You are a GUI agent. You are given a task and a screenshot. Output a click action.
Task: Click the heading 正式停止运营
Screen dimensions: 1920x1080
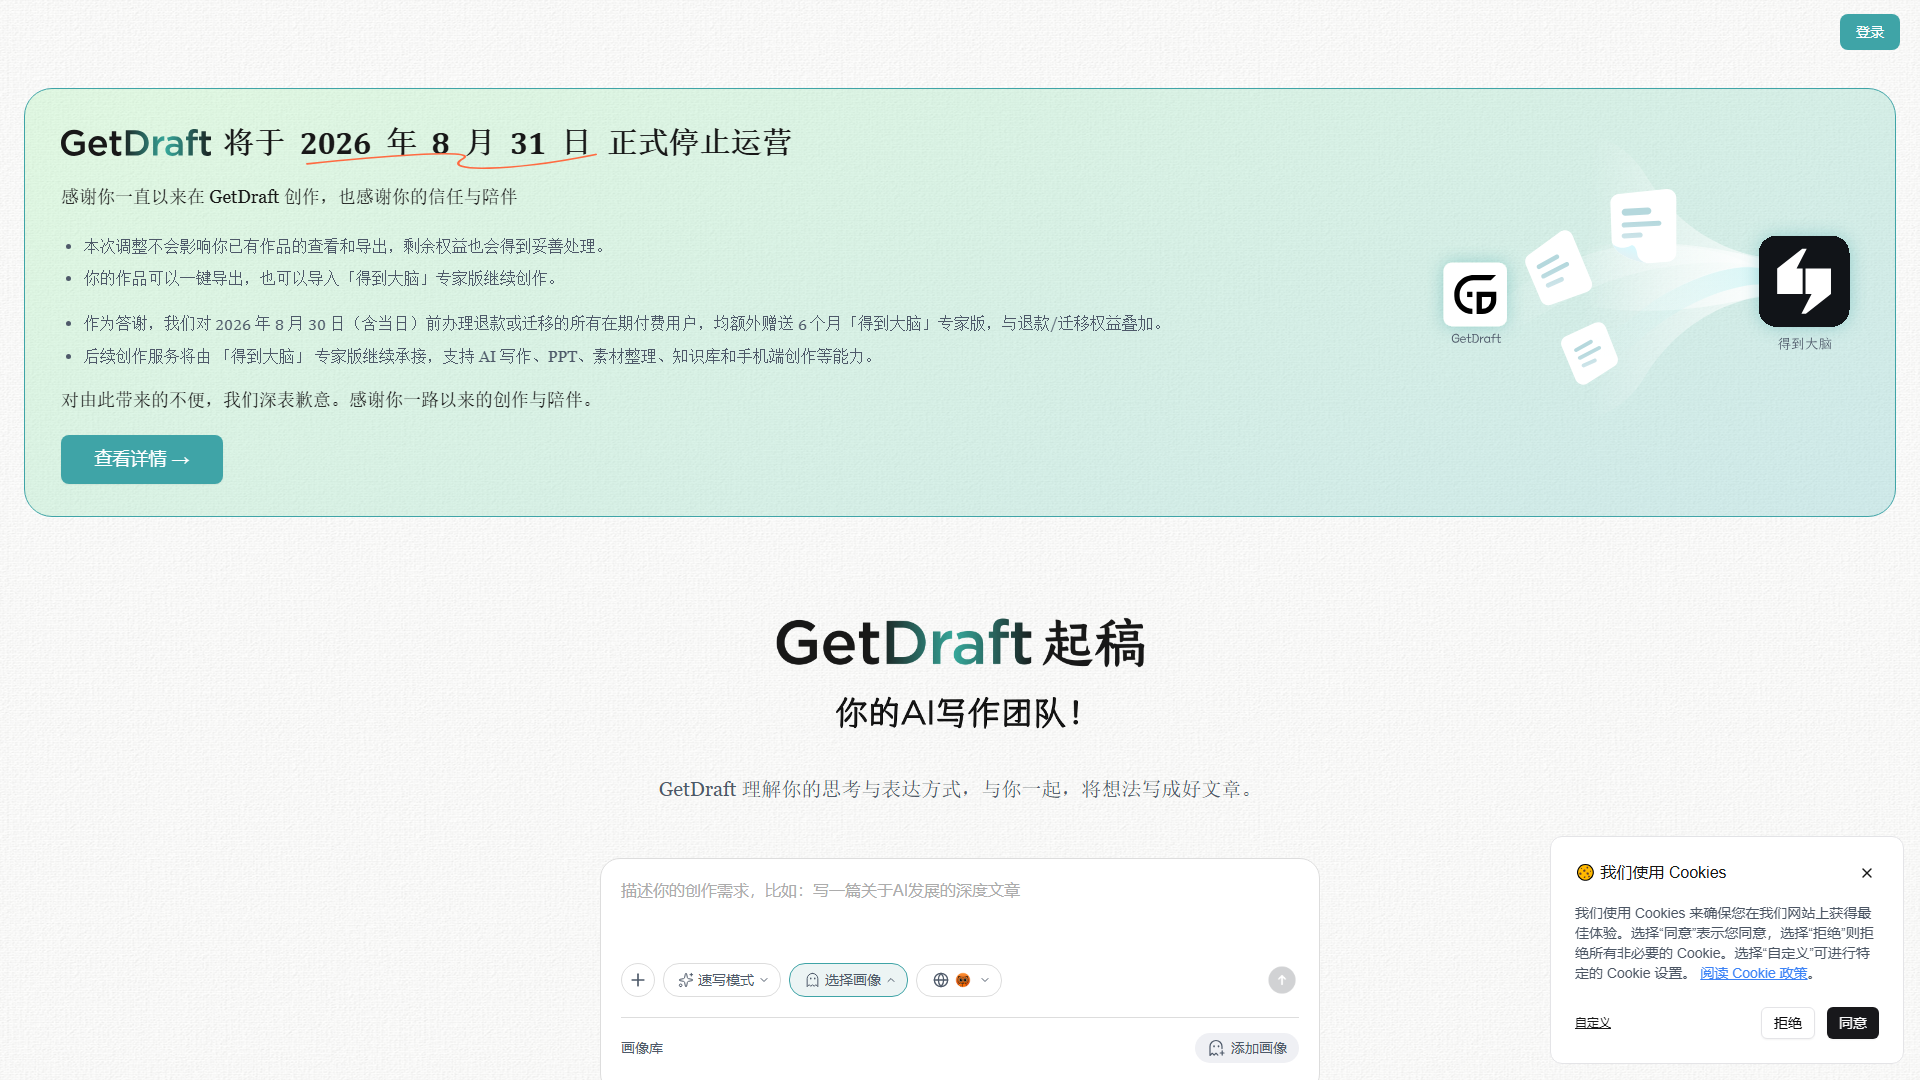(700, 142)
